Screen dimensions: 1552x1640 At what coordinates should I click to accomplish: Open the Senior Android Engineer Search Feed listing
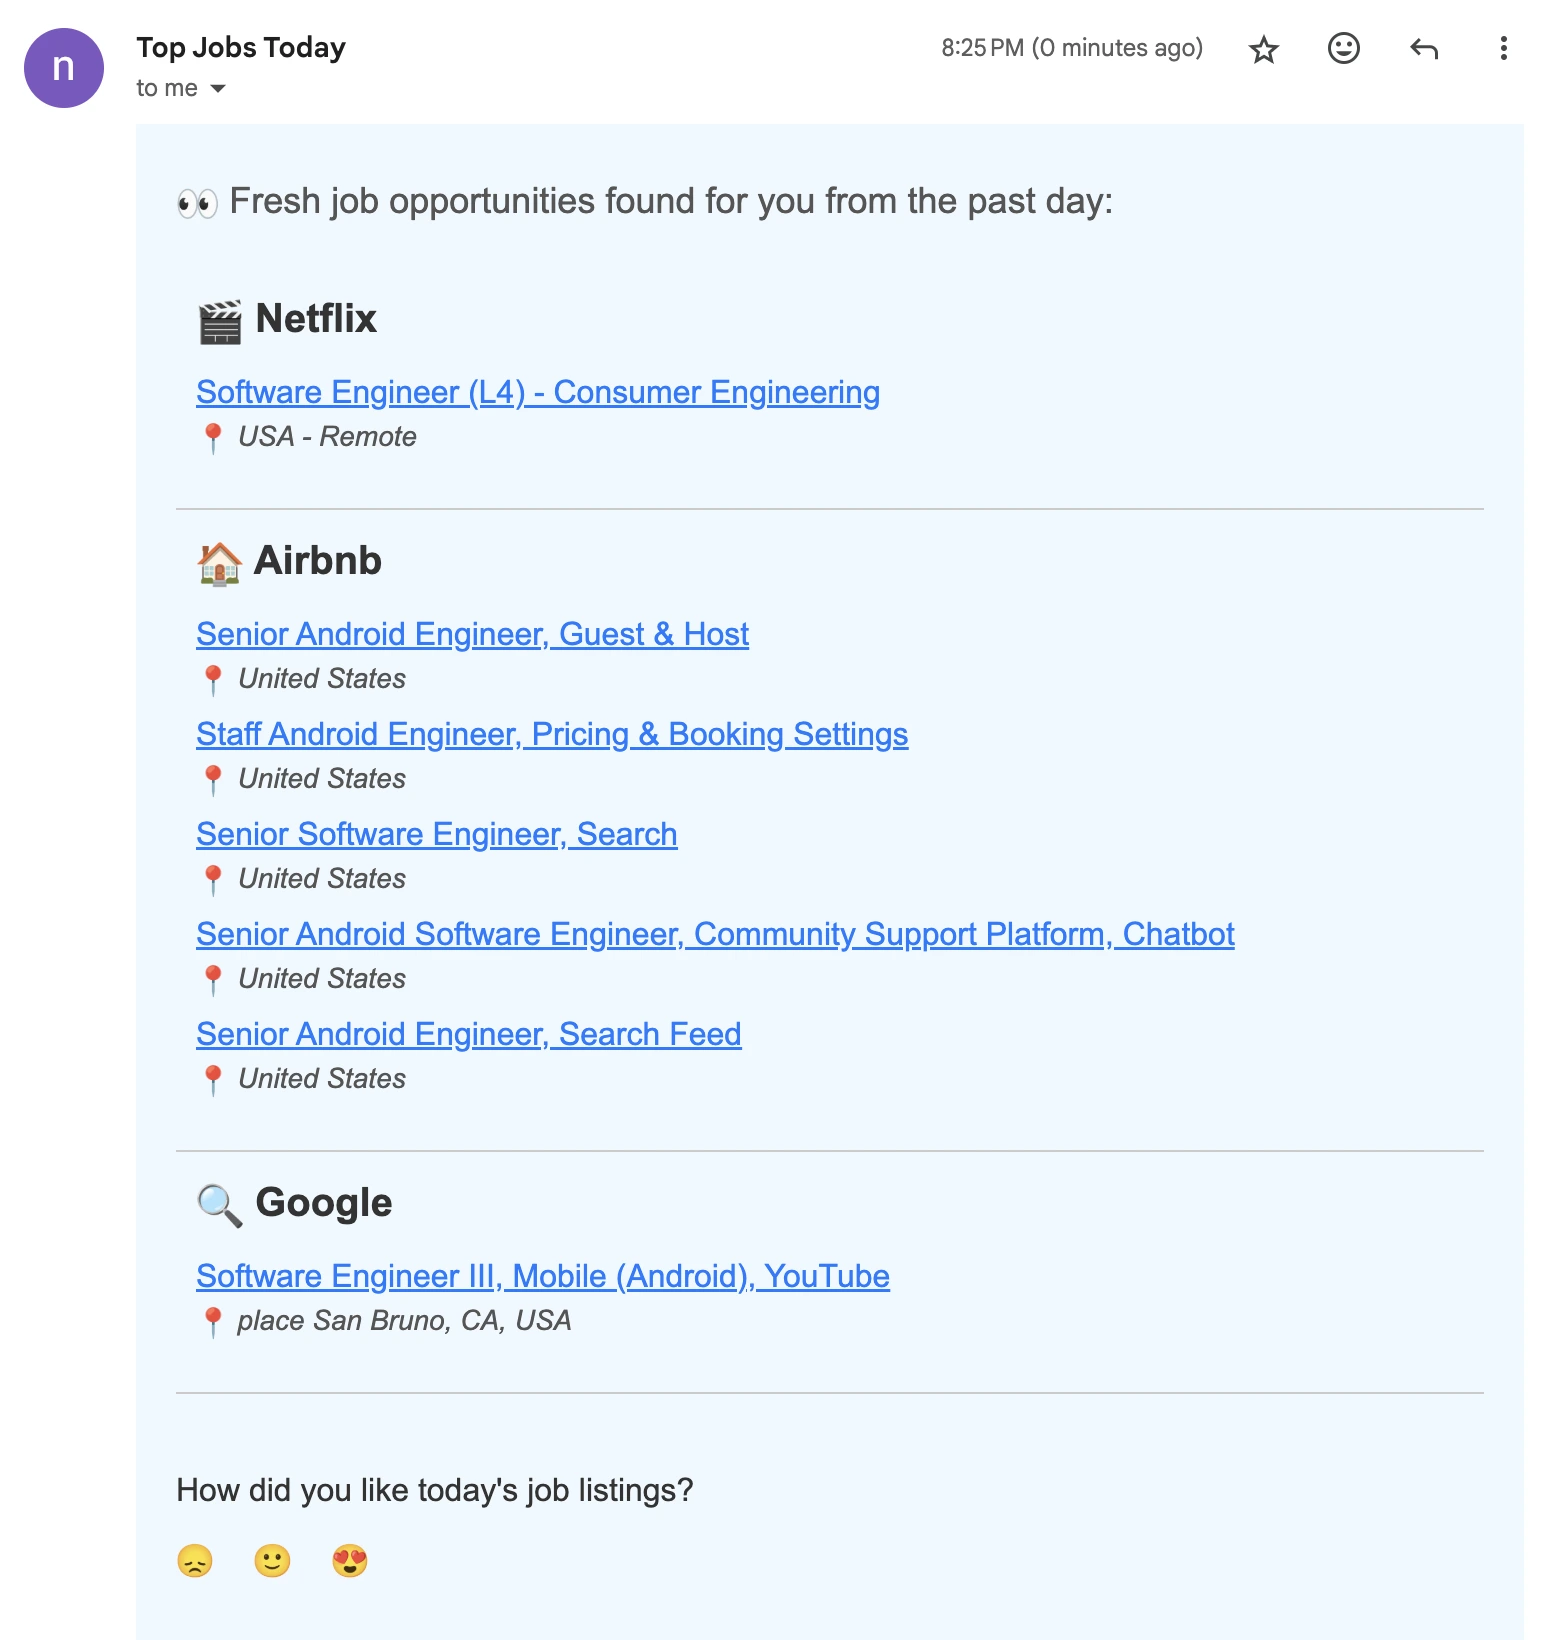pyautogui.click(x=469, y=1033)
